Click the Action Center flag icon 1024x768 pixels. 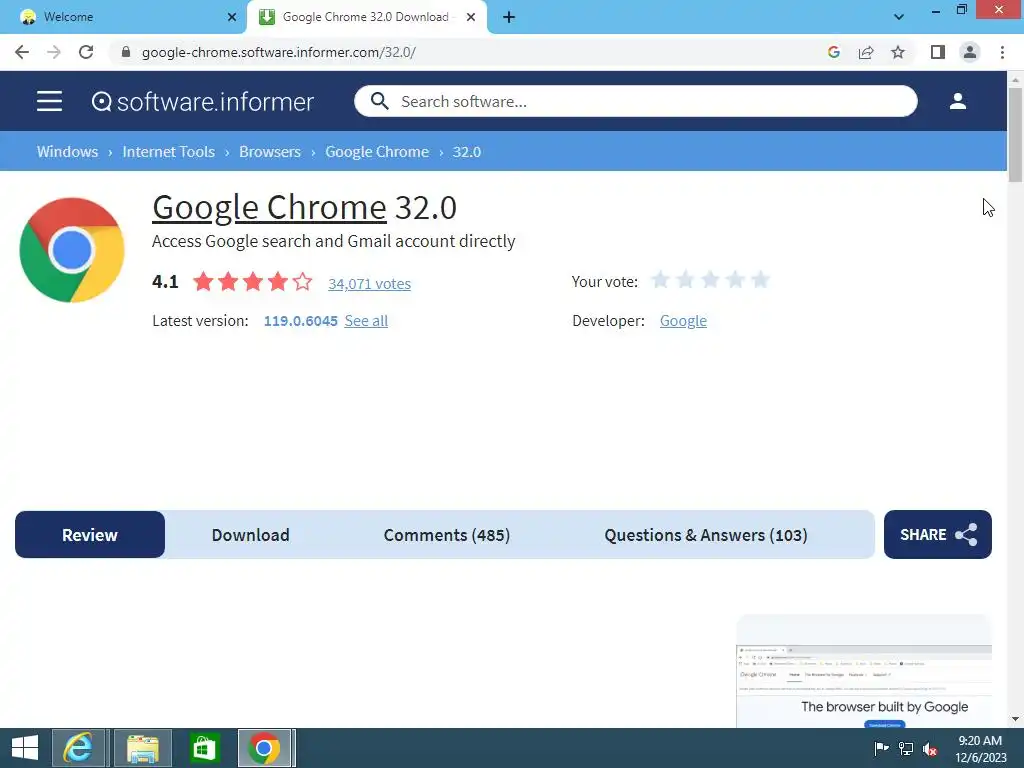tap(881, 748)
